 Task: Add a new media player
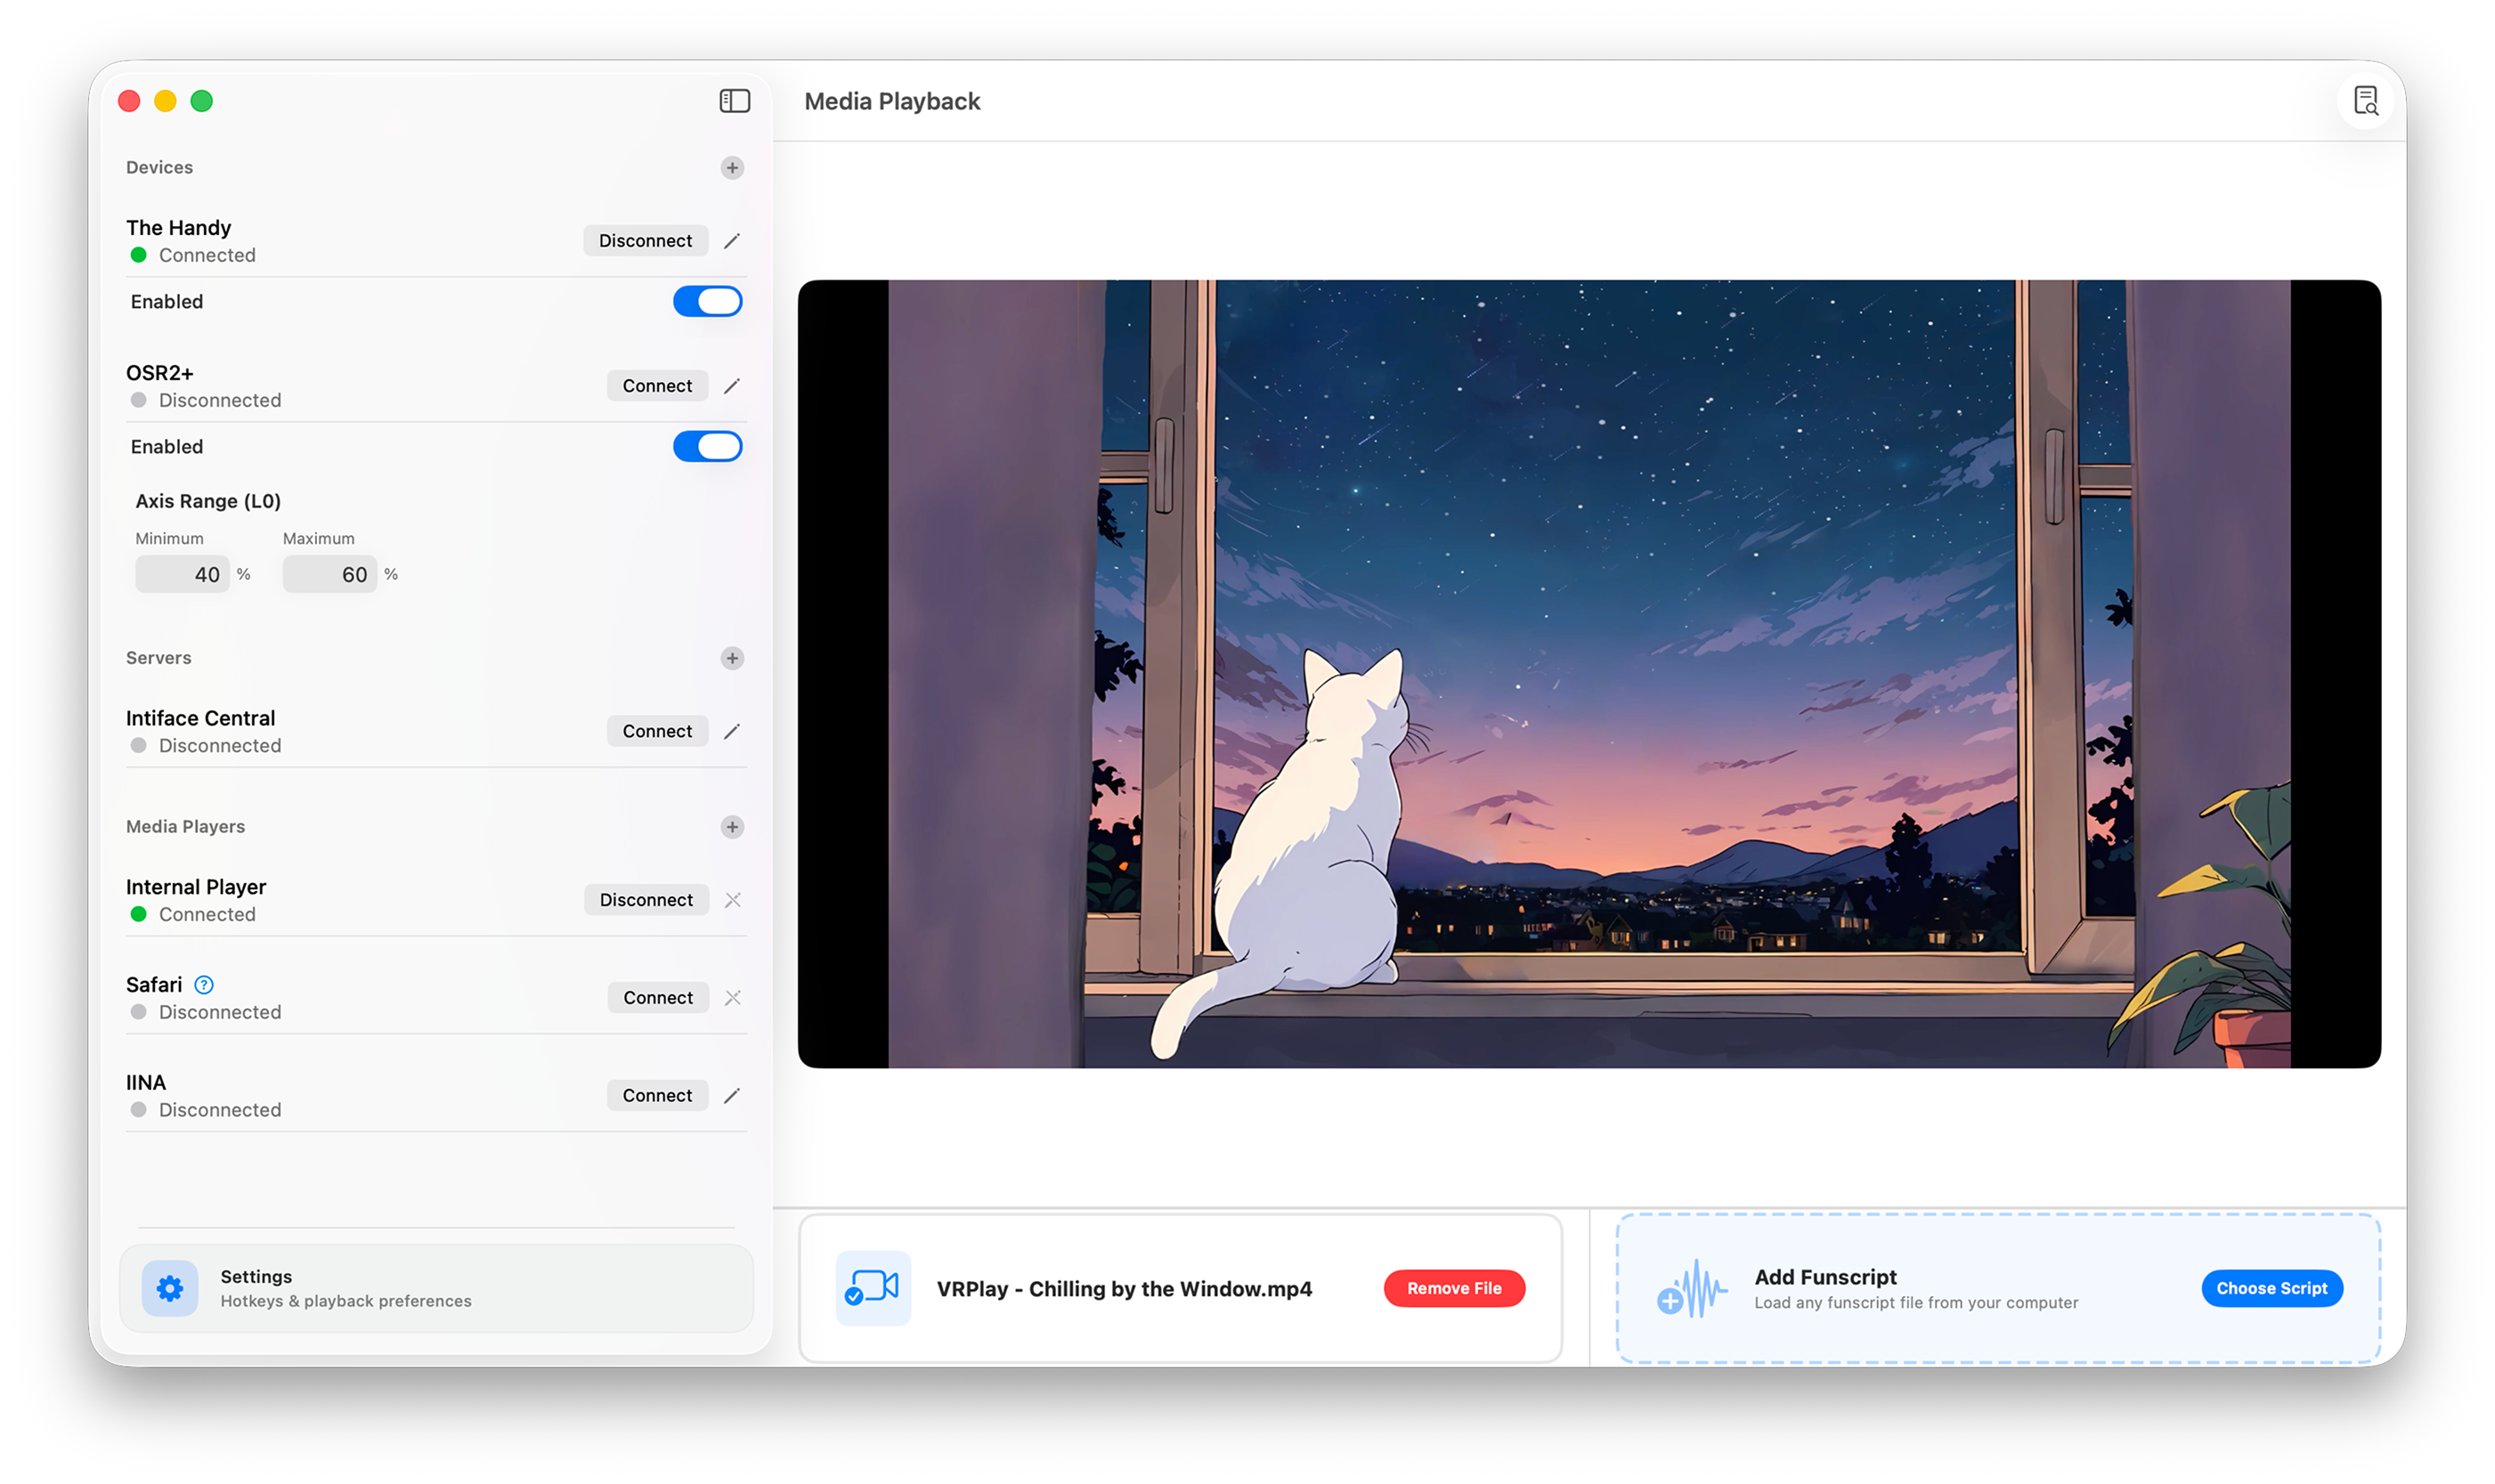(733, 826)
